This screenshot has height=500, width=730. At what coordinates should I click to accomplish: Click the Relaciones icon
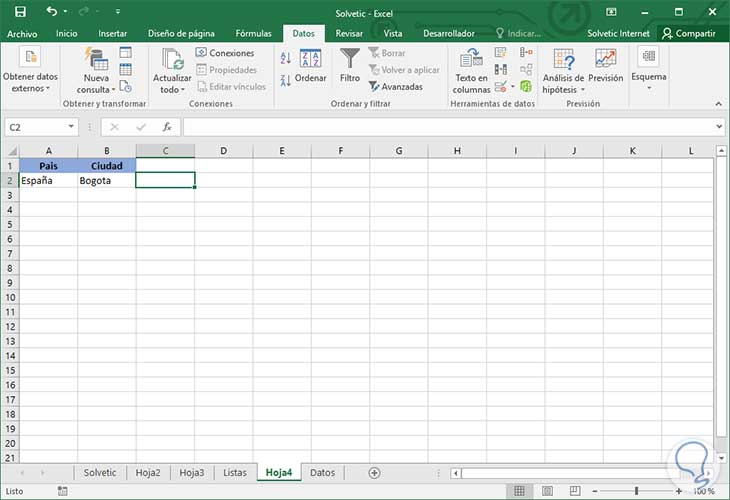(x=526, y=70)
